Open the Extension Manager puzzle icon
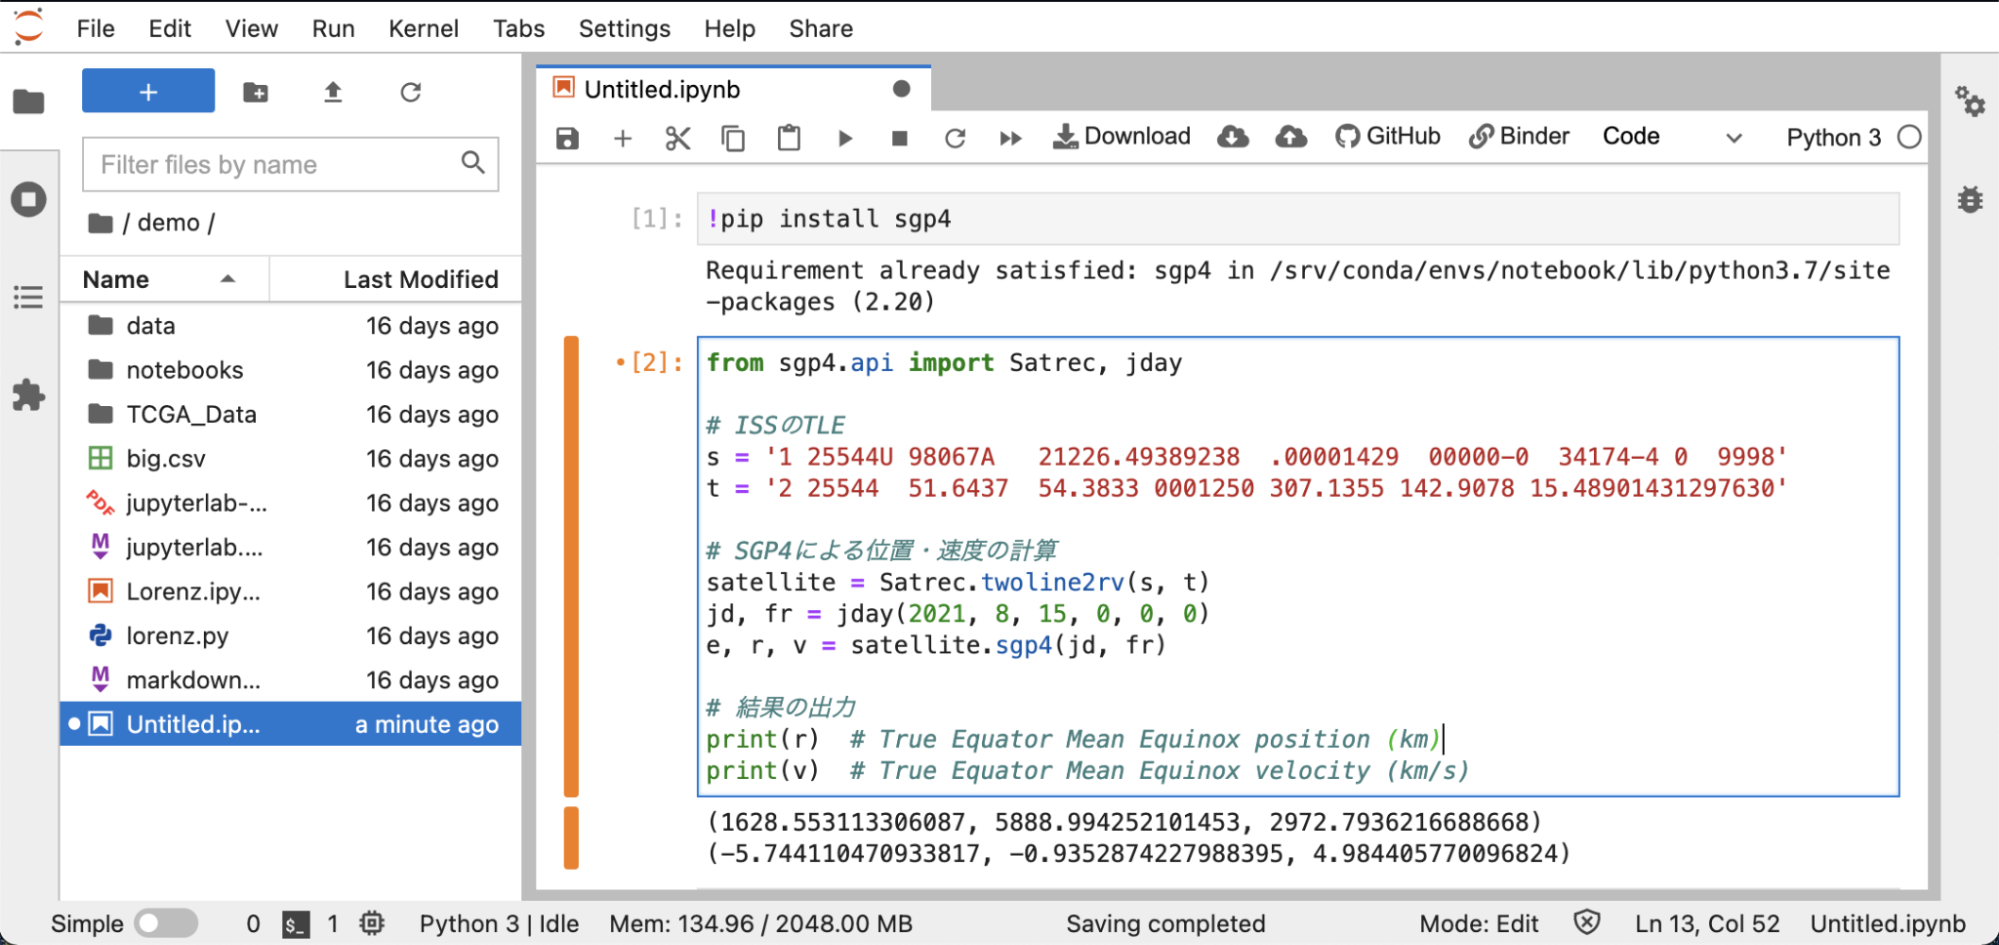Viewport: 1999px width, 945px height. (x=28, y=395)
